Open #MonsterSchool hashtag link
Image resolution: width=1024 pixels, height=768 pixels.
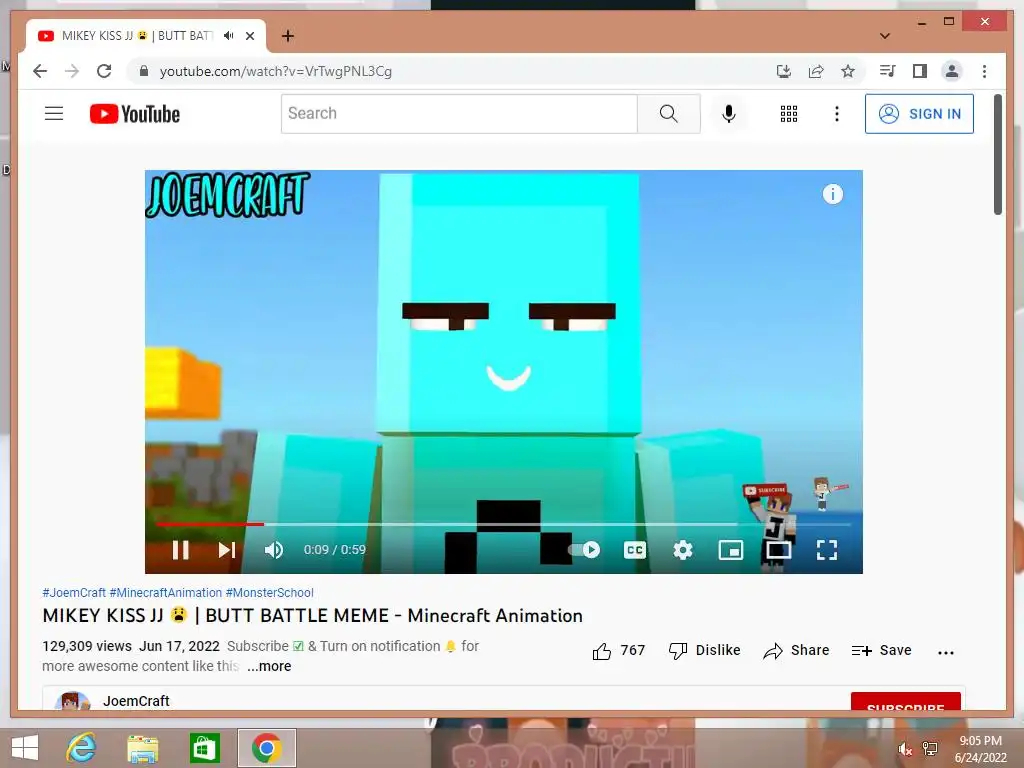coord(270,592)
